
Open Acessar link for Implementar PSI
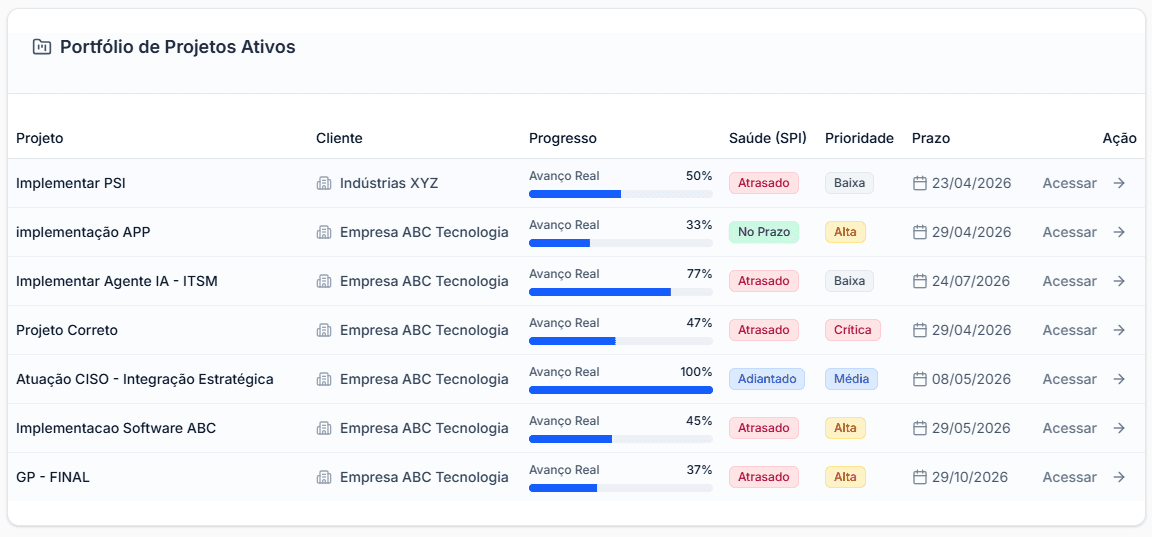[x=1069, y=183]
